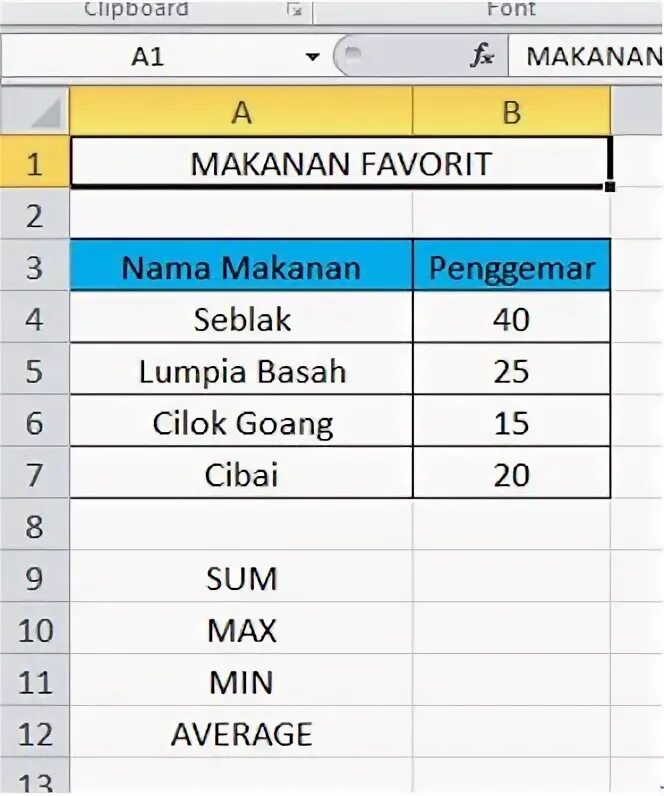Click the insert function fx icon

coord(482,55)
